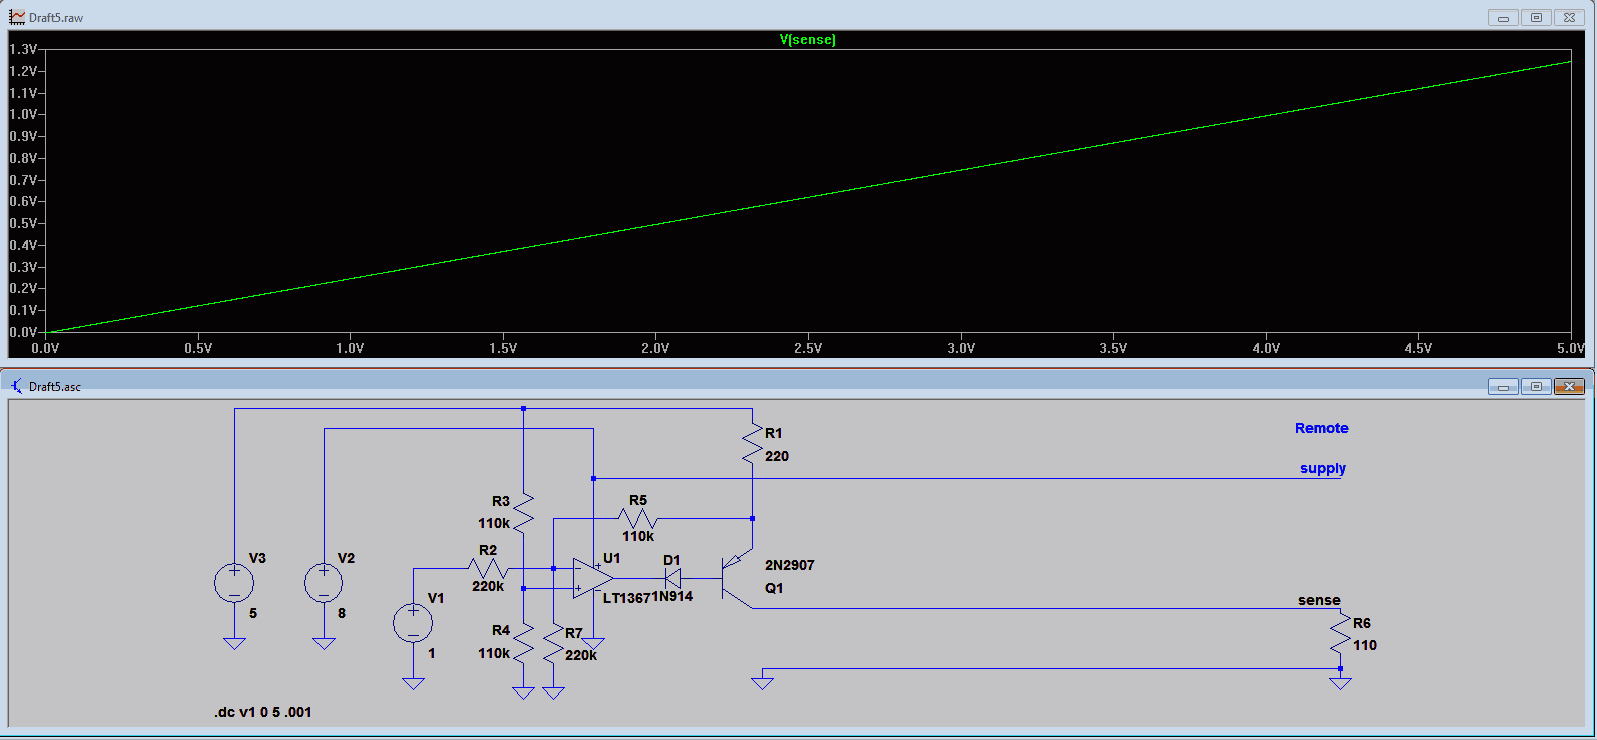Click the U1 reference label
Screen dimensions: 1597x740
pyautogui.click(x=612, y=558)
